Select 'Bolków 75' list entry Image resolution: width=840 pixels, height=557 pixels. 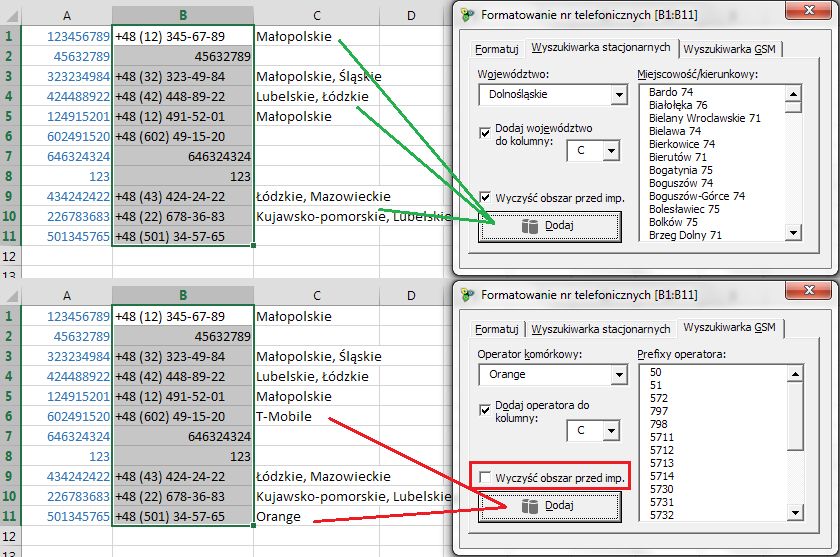click(x=673, y=222)
